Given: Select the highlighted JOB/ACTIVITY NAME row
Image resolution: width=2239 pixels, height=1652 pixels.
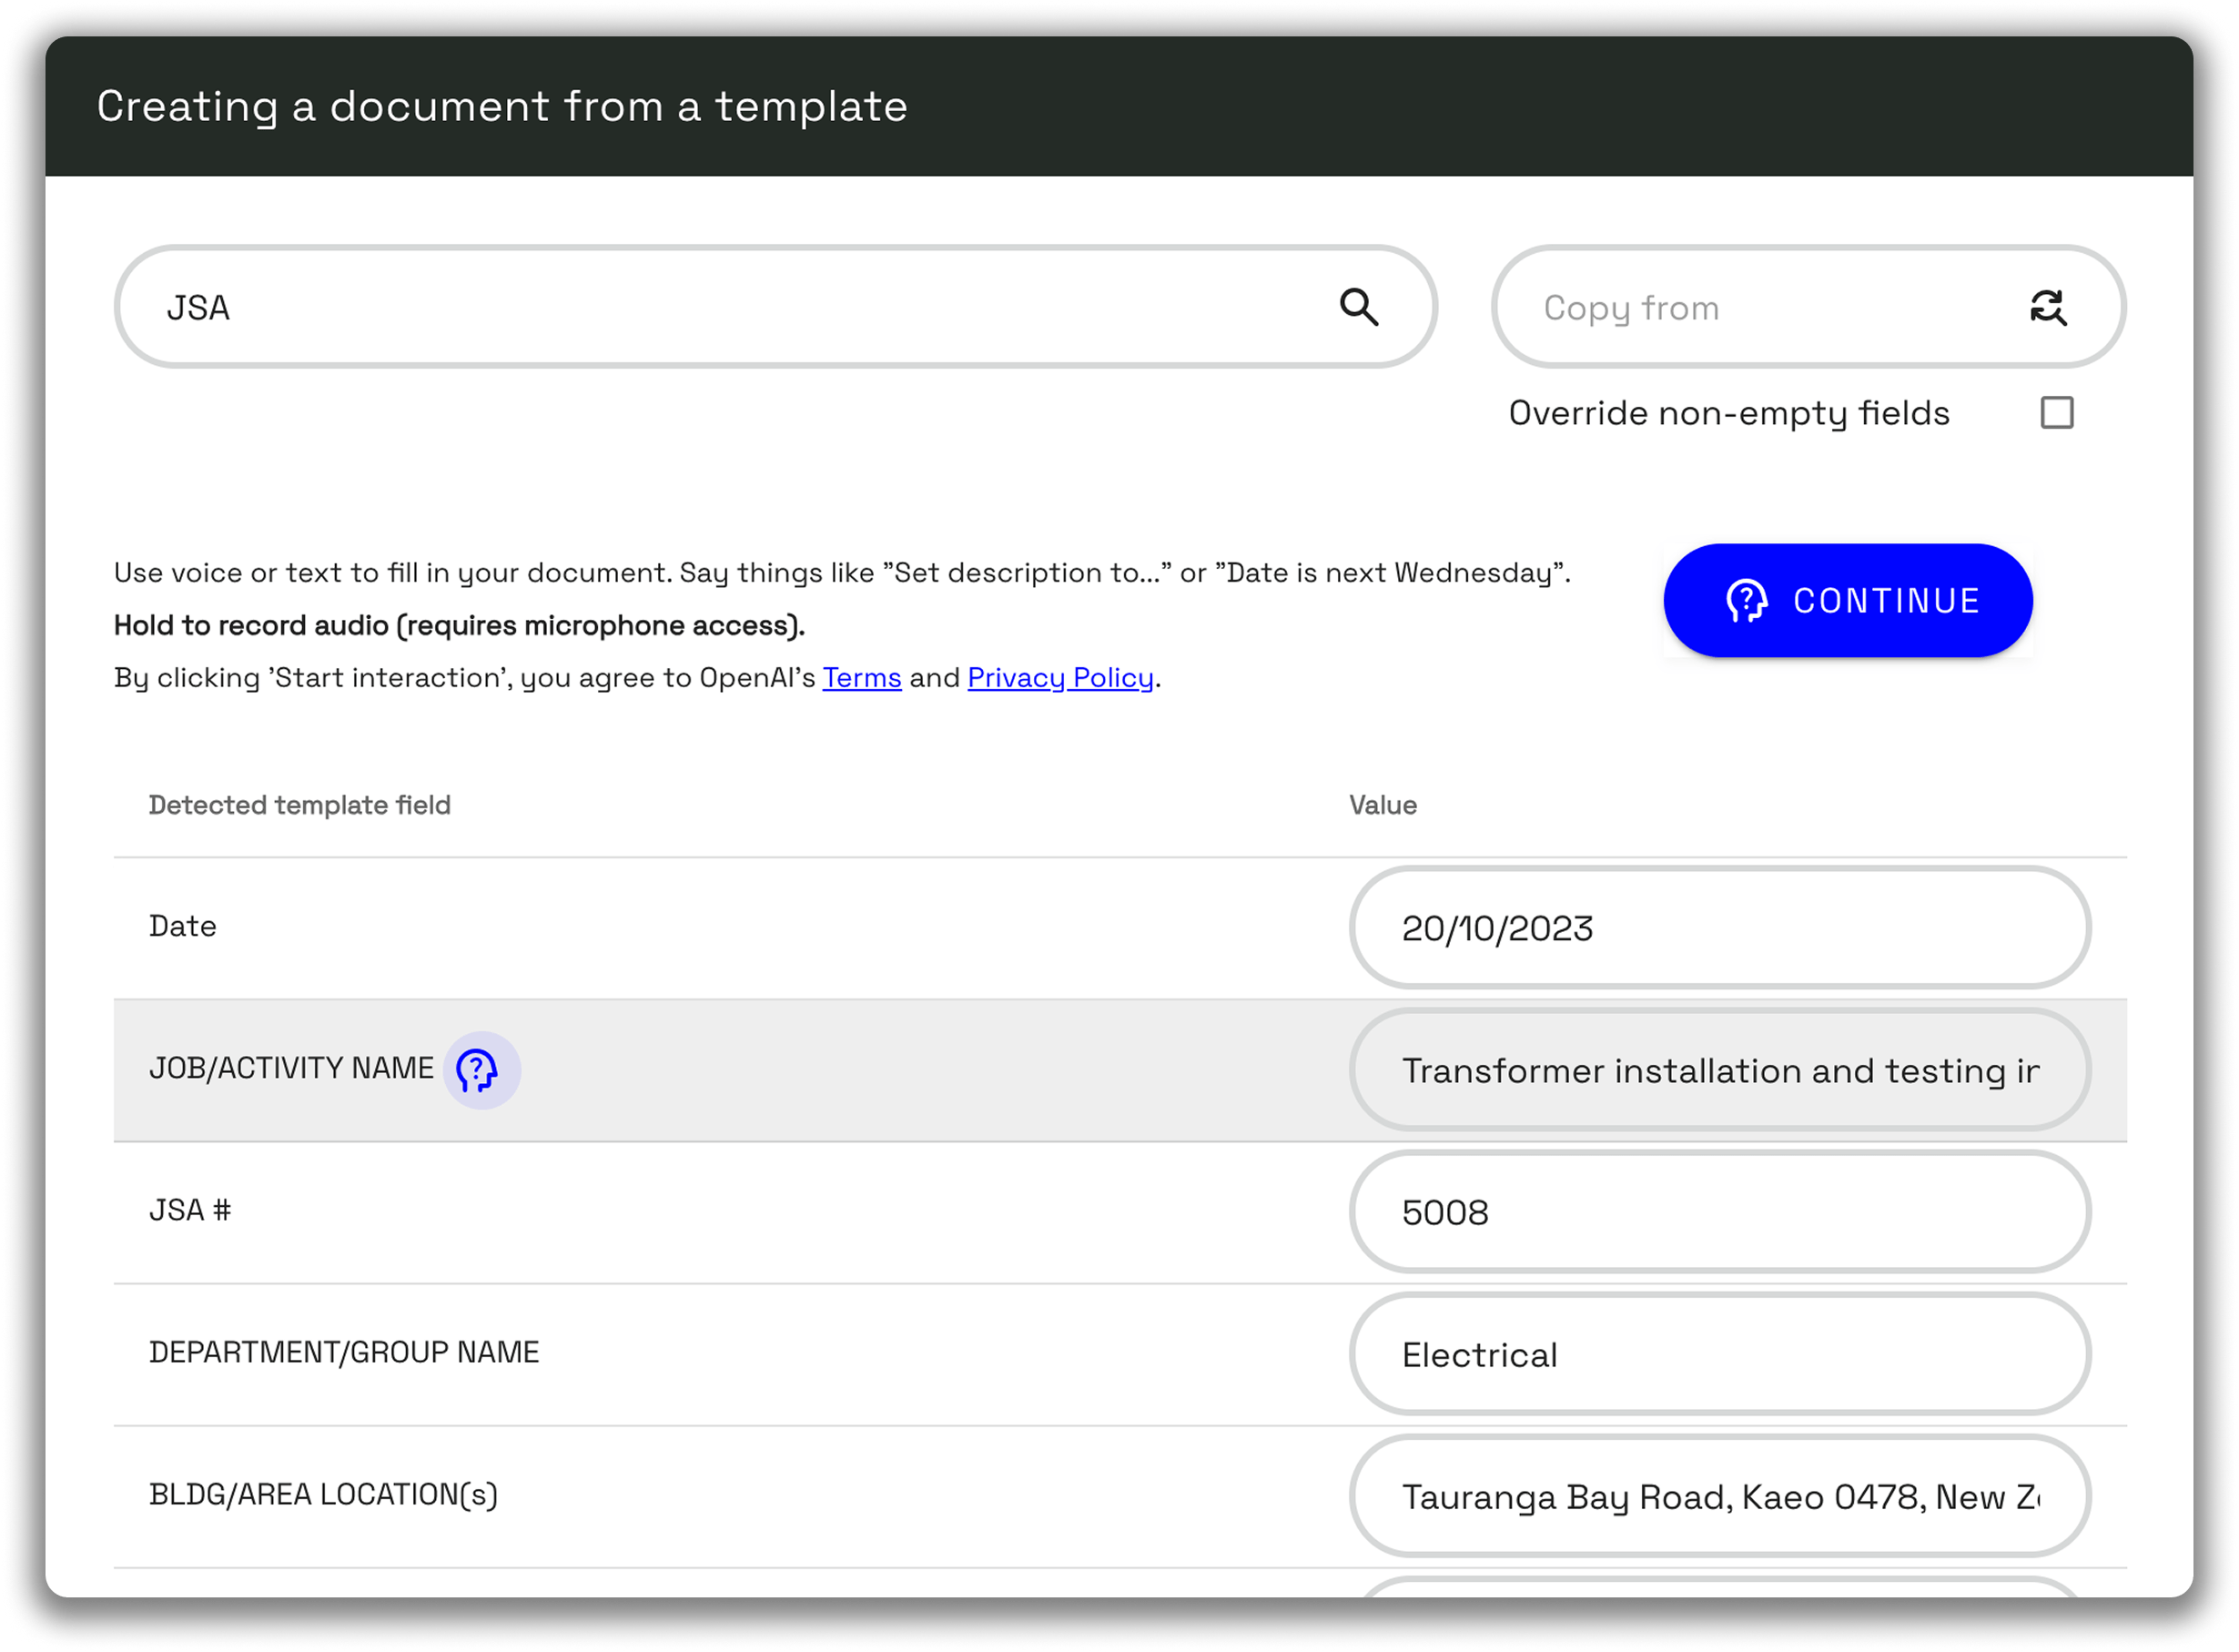Looking at the screenshot, I should pos(900,1069).
